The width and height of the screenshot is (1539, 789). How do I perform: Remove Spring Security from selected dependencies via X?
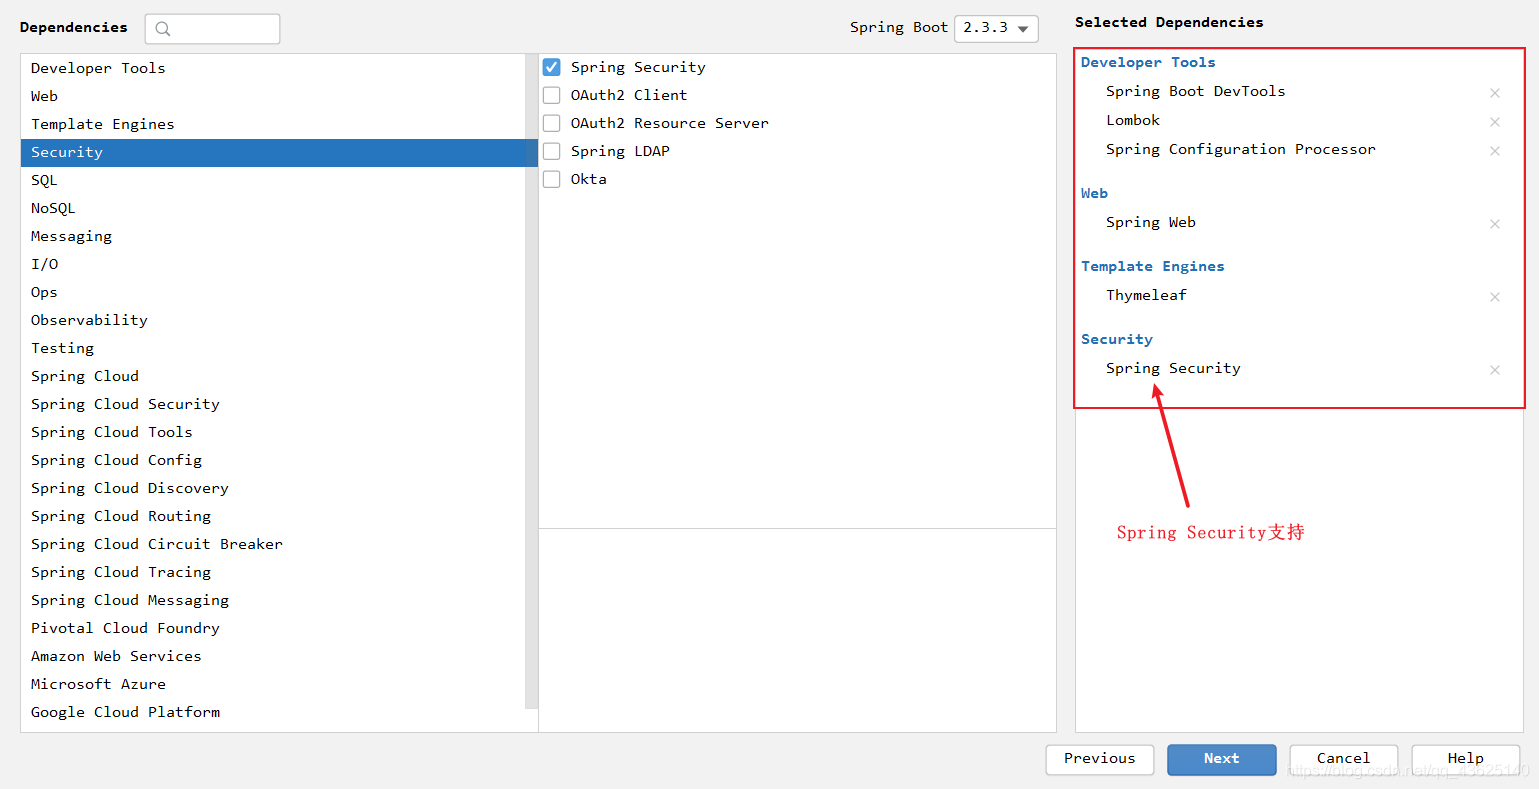(x=1495, y=370)
